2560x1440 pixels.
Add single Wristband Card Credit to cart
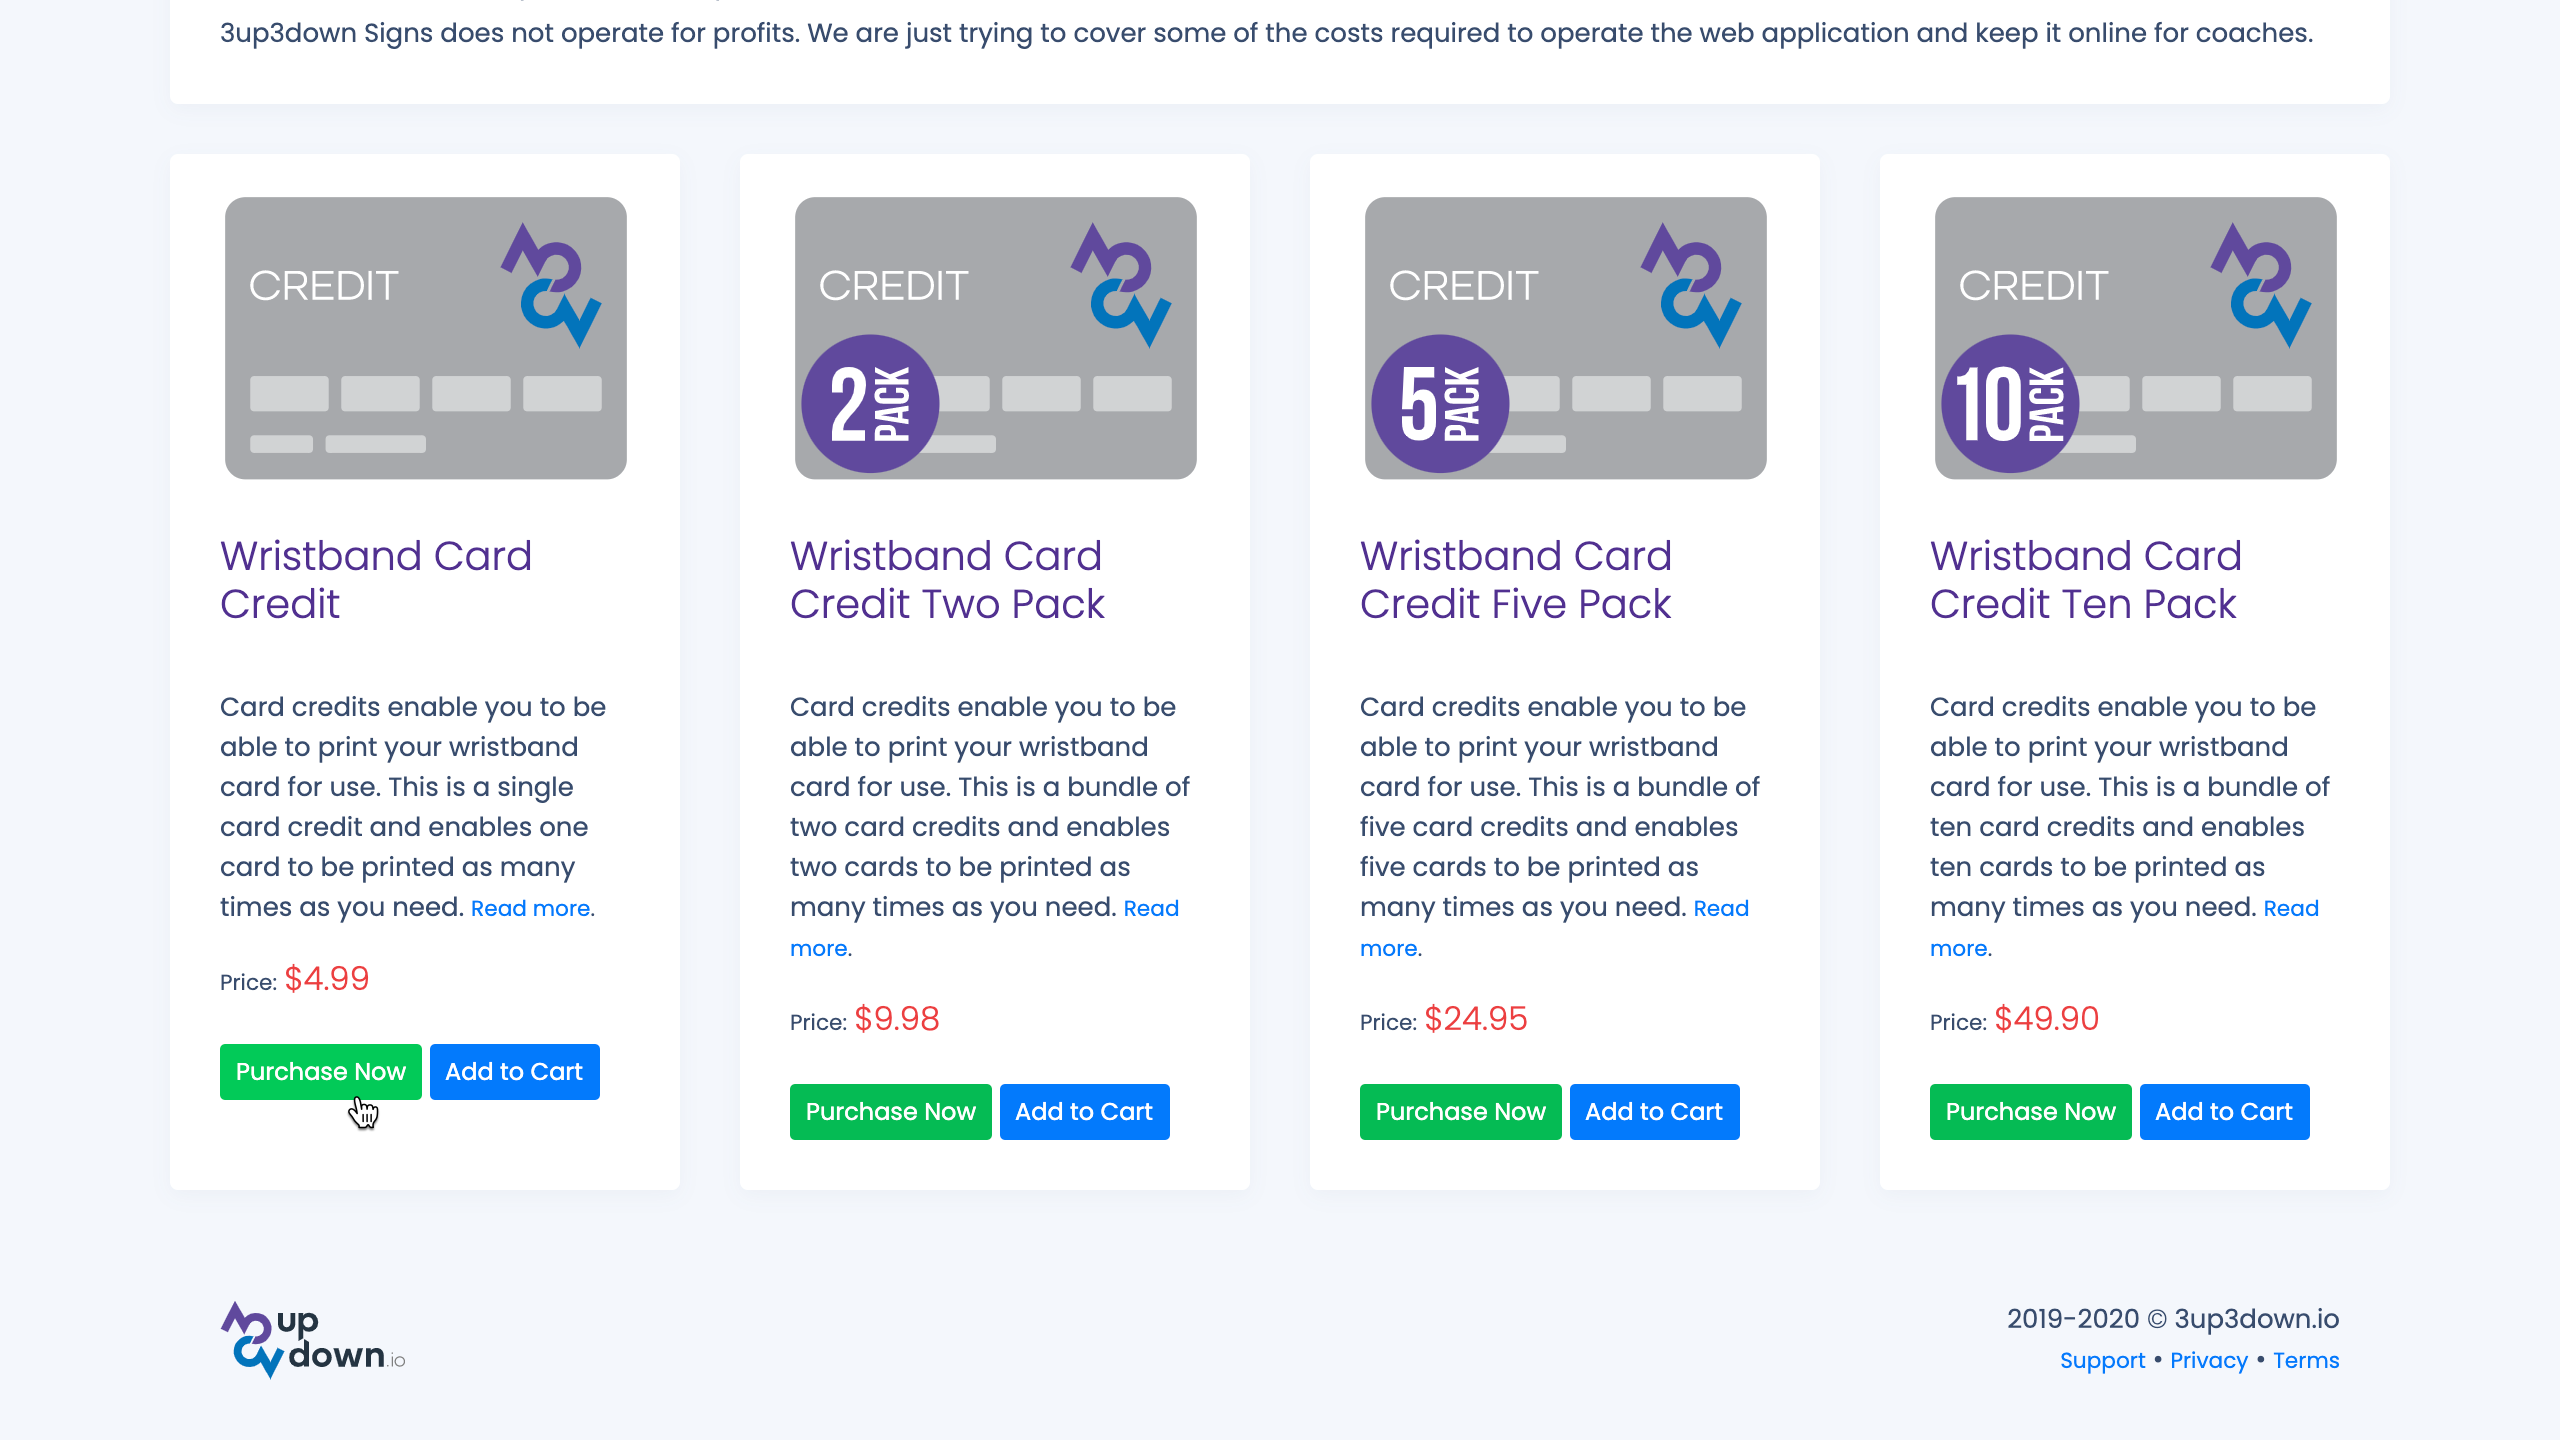tap(514, 1072)
